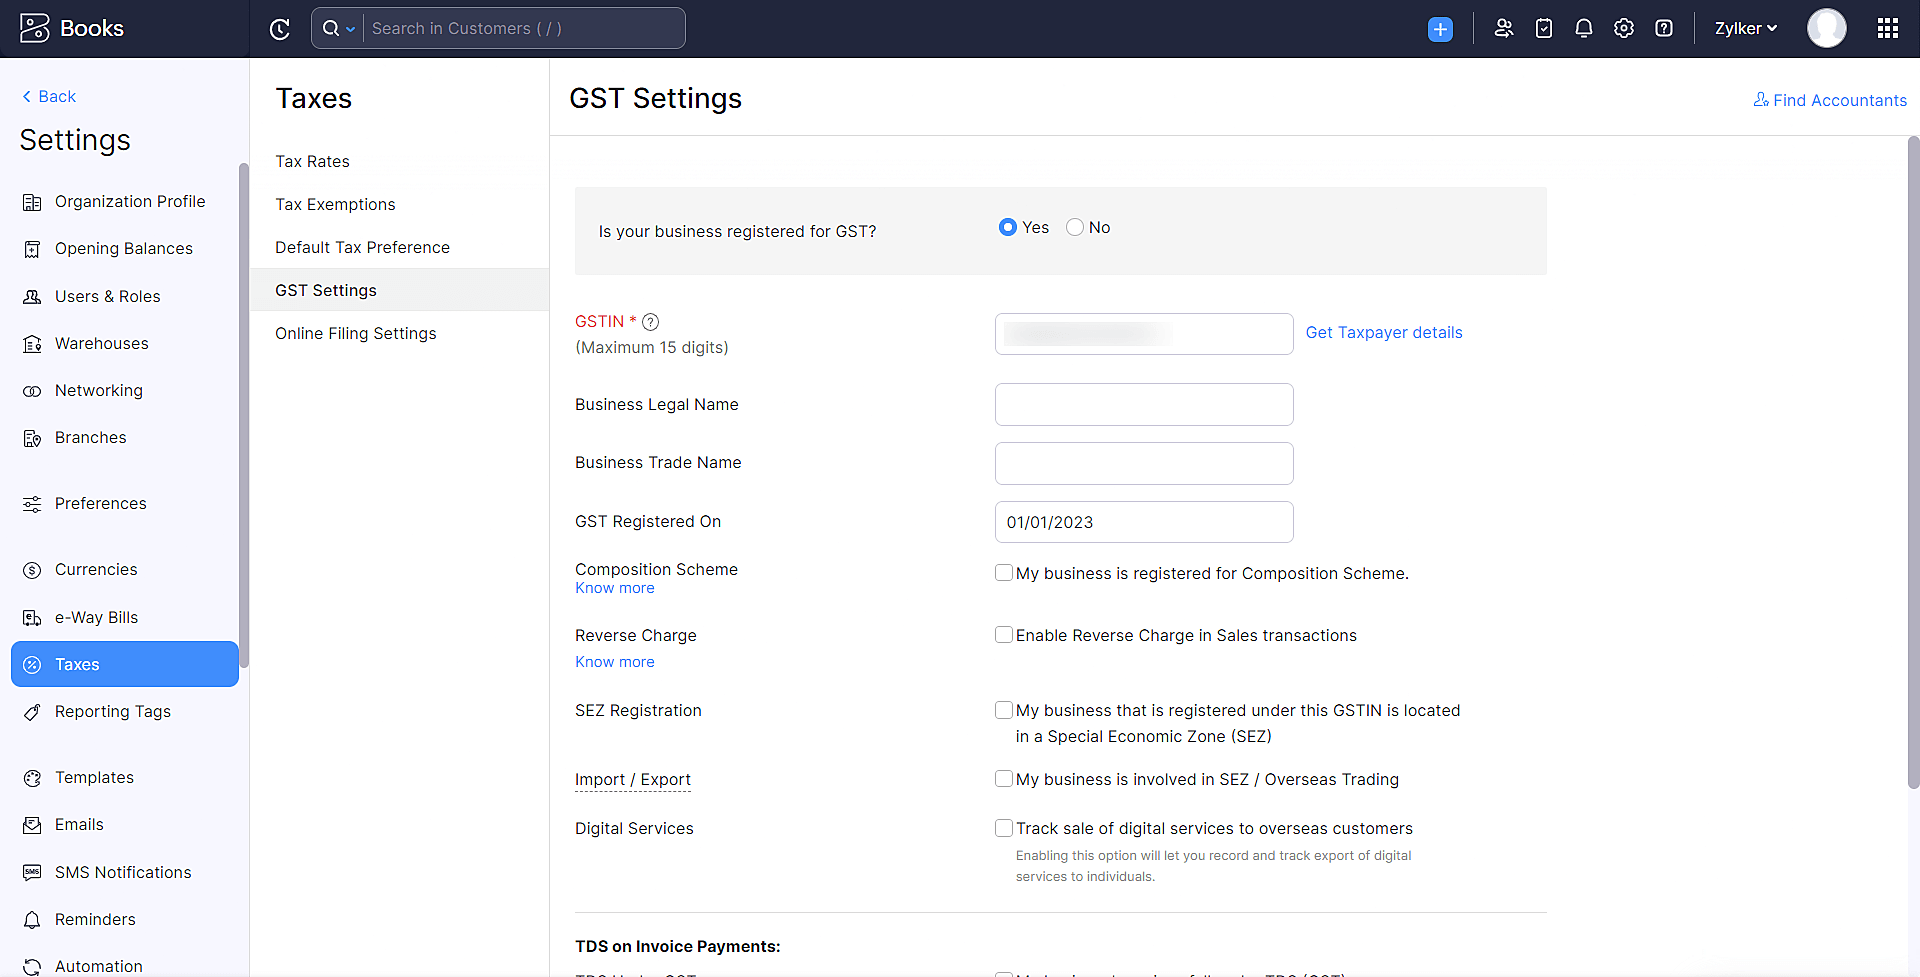Select No for GST registration

click(x=1073, y=227)
